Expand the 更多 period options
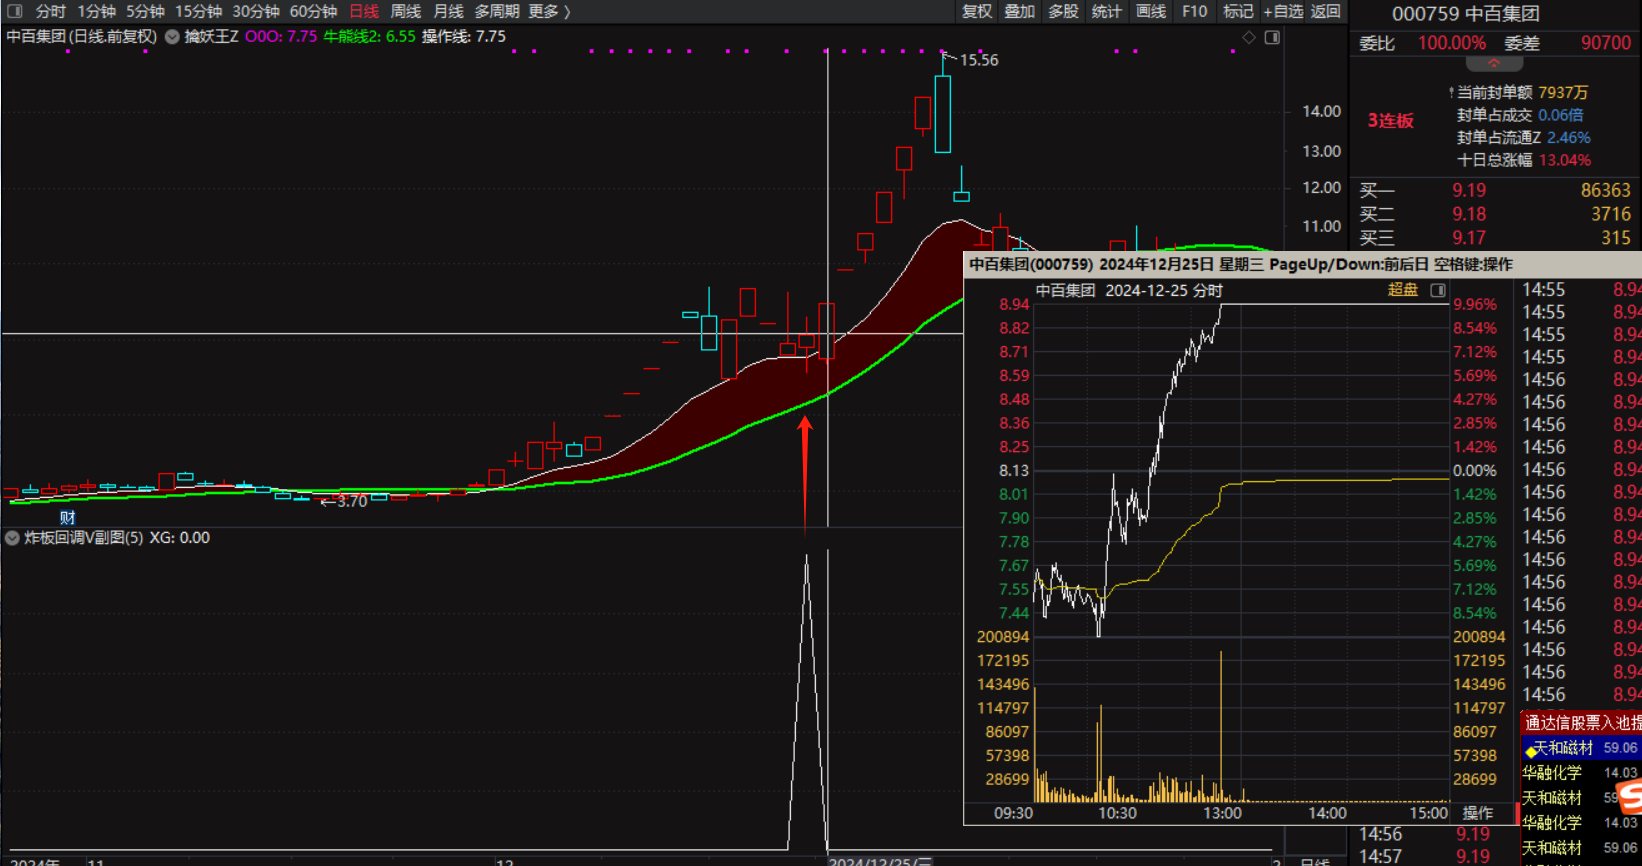 [x=549, y=11]
